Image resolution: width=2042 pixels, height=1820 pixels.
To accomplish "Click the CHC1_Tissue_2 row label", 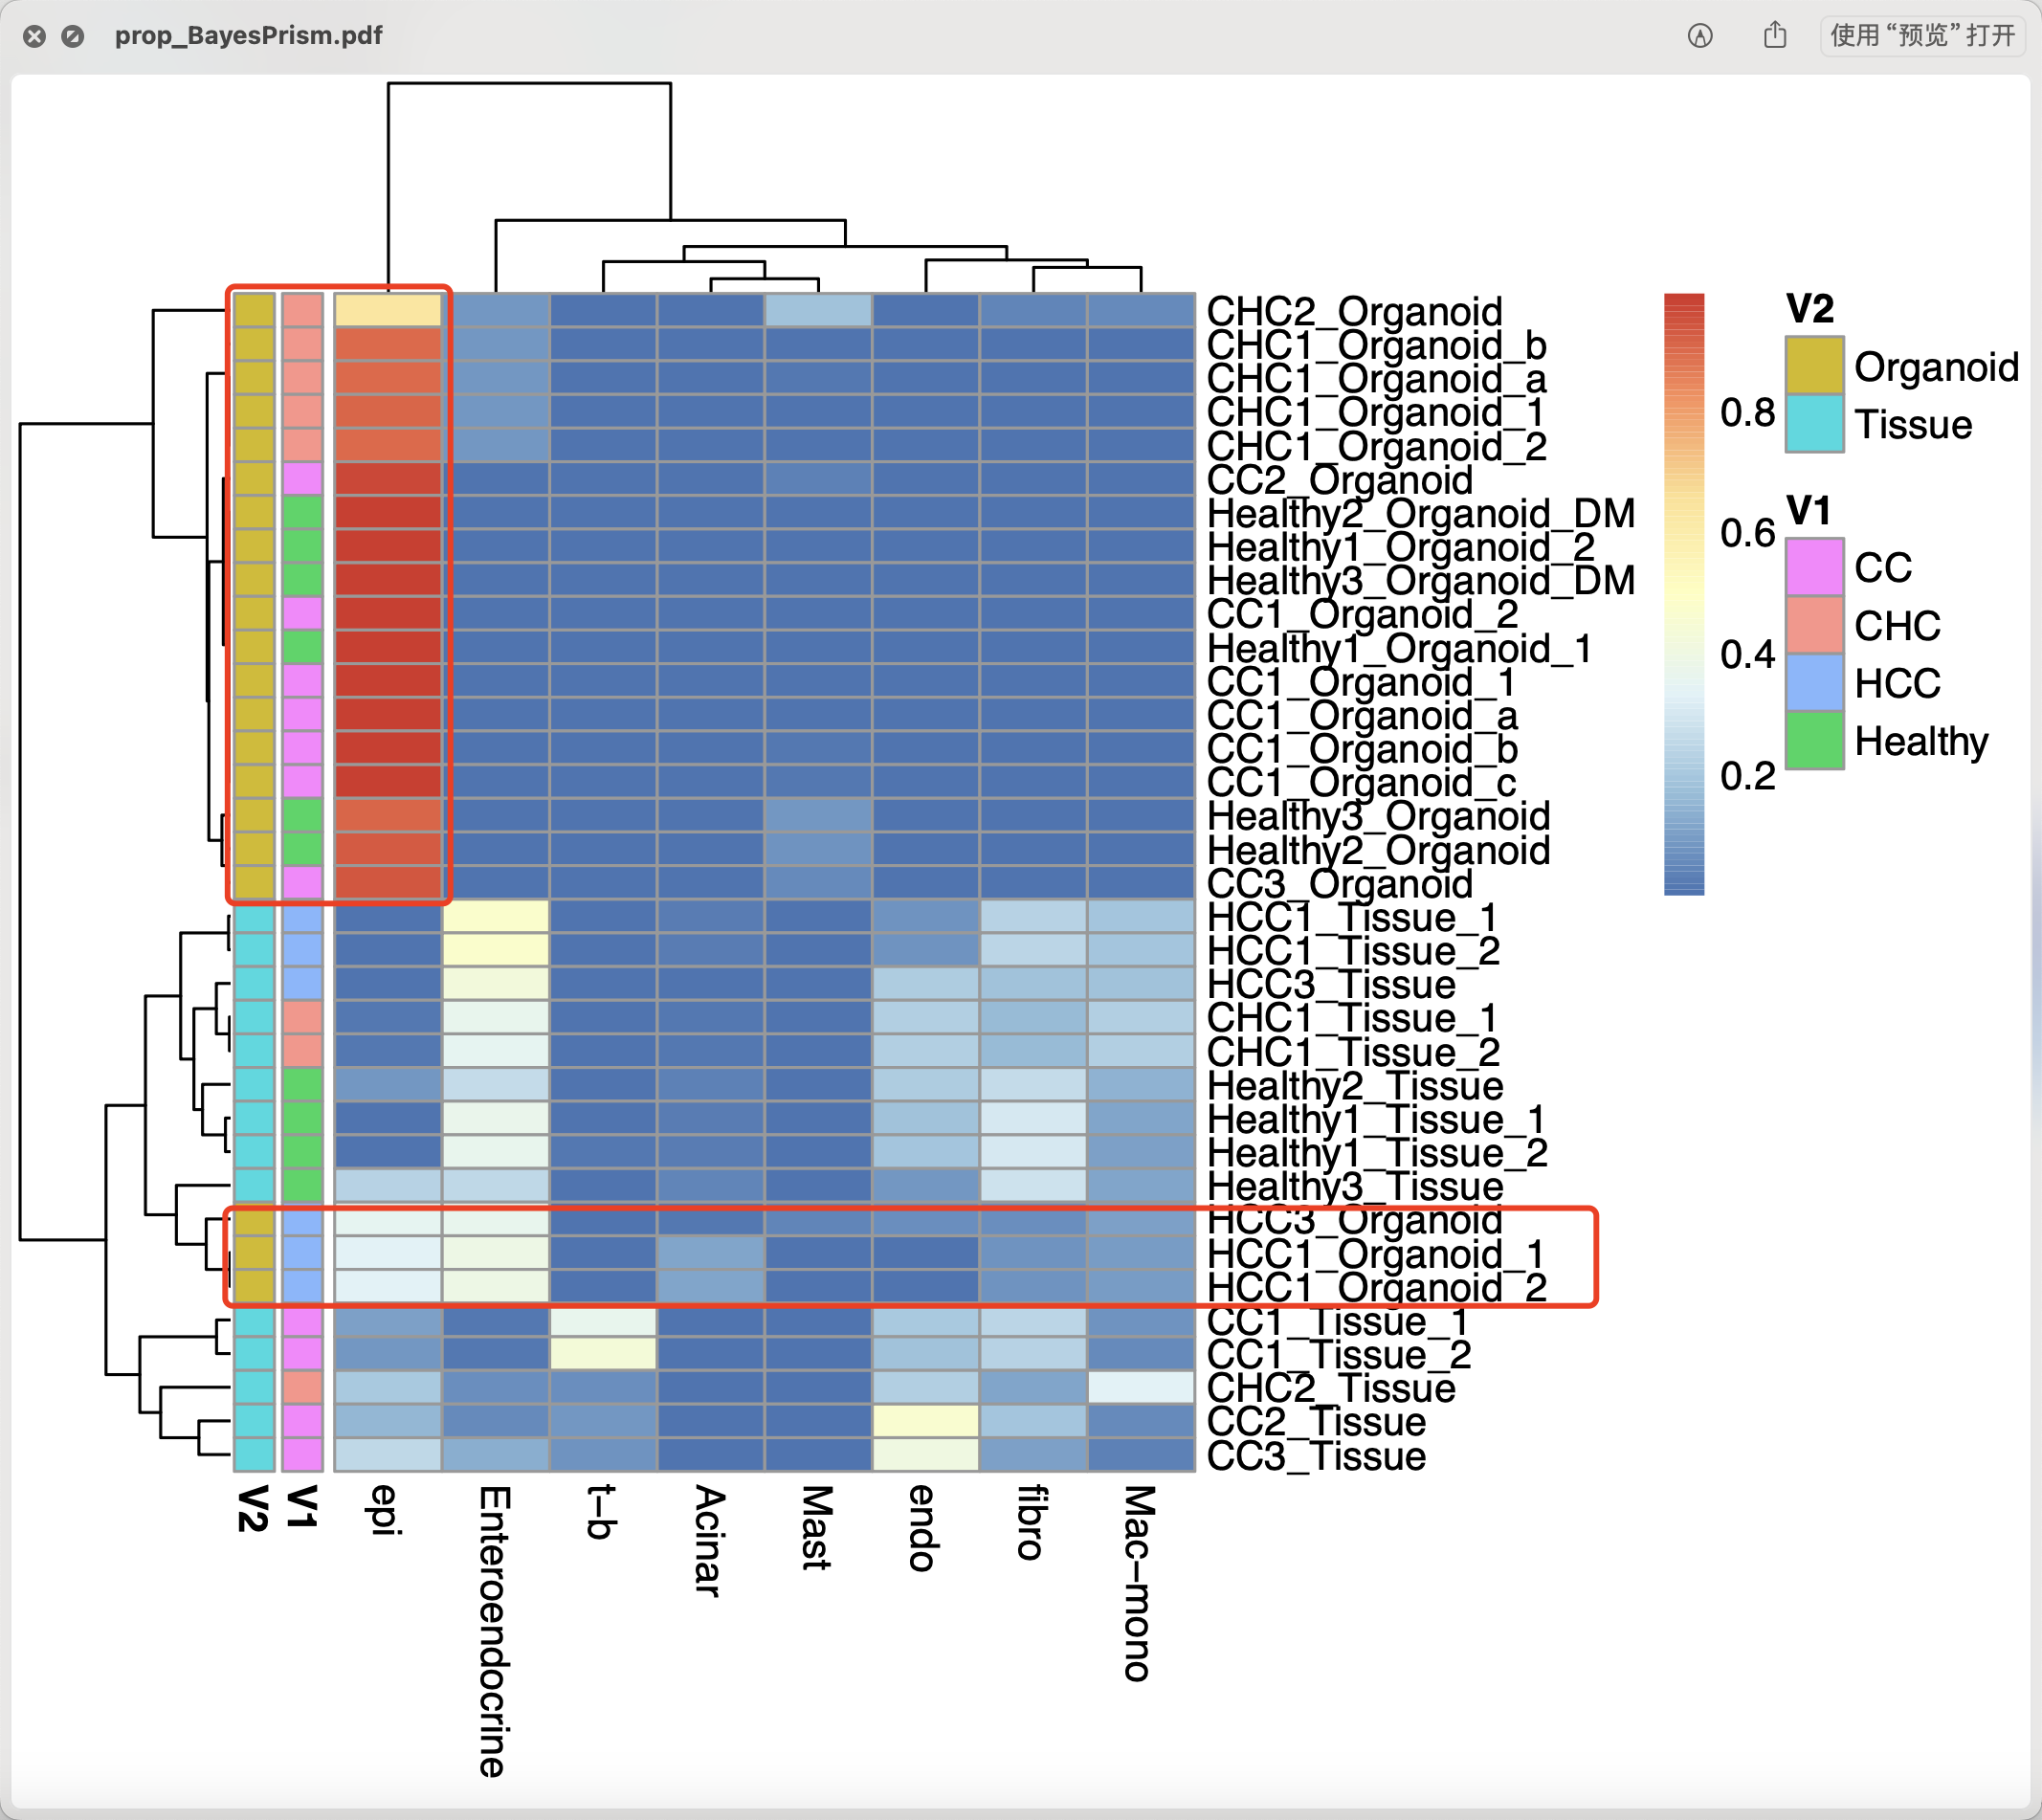I will coord(1353,1052).
